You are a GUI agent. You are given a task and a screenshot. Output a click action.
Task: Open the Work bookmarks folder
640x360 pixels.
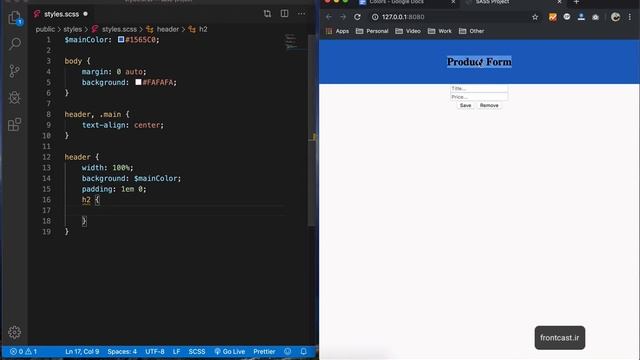pos(440,31)
